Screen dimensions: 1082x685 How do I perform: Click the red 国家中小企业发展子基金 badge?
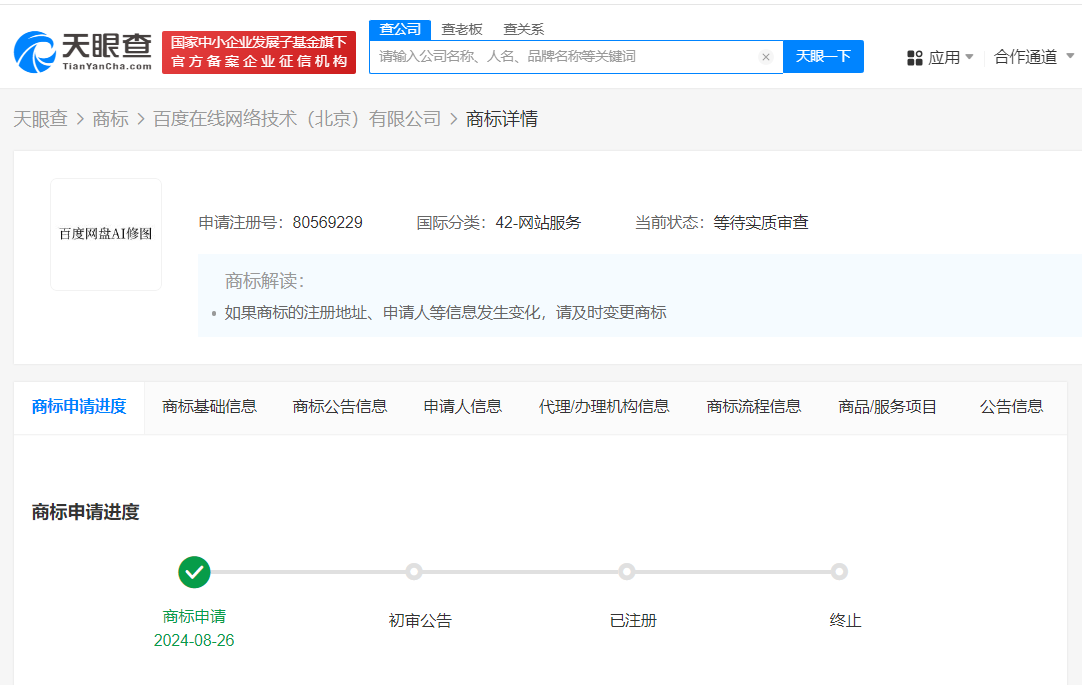[x=259, y=49]
